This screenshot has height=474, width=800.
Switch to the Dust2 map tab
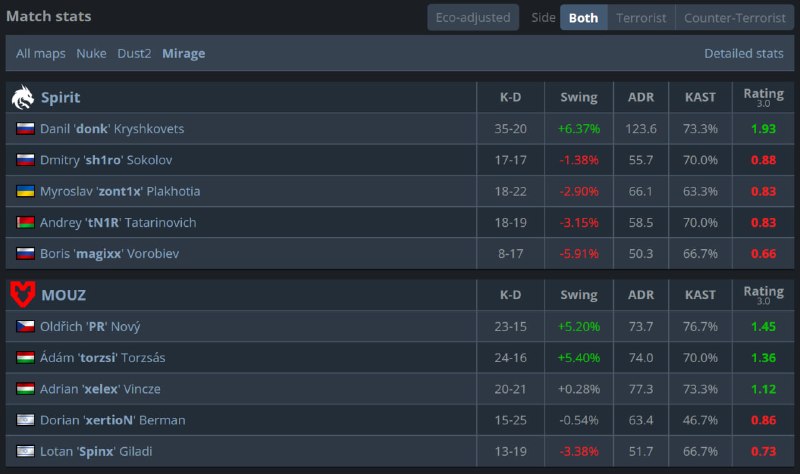(134, 53)
